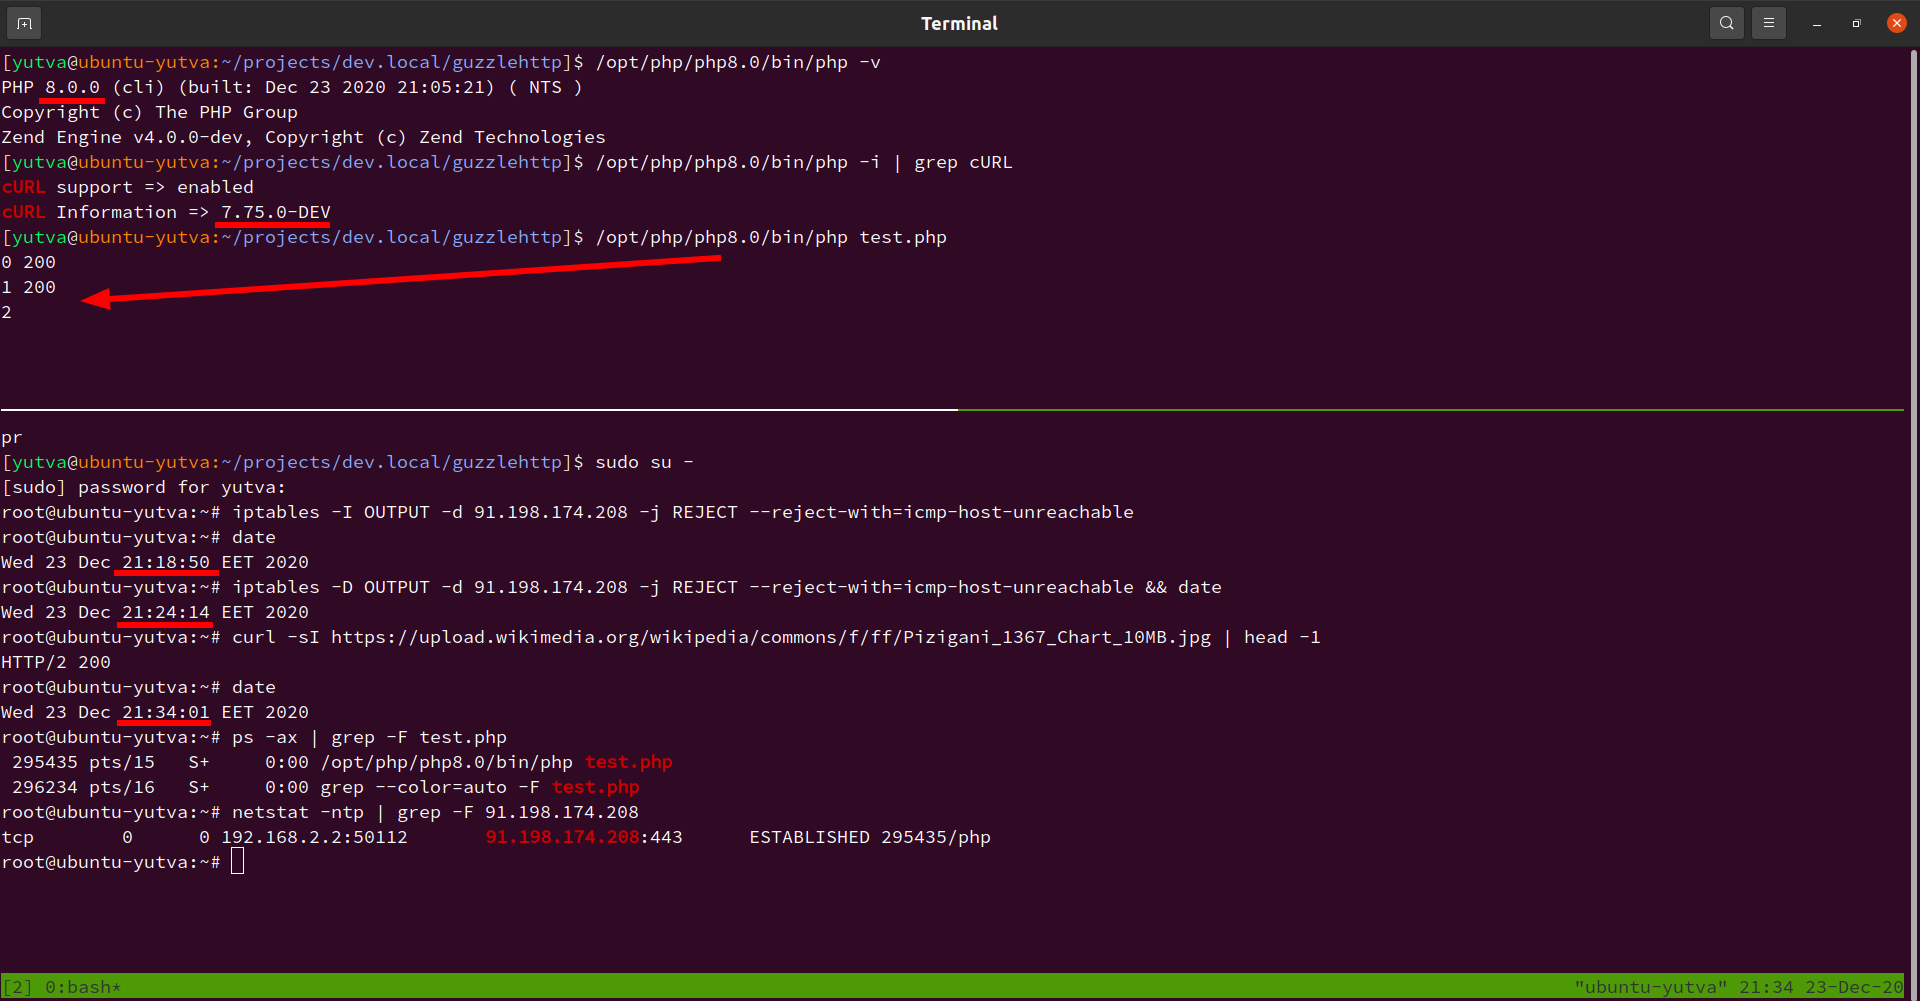Click the underlined PHP version 8.0.0
Image resolution: width=1920 pixels, height=1001 pixels.
(x=70, y=87)
